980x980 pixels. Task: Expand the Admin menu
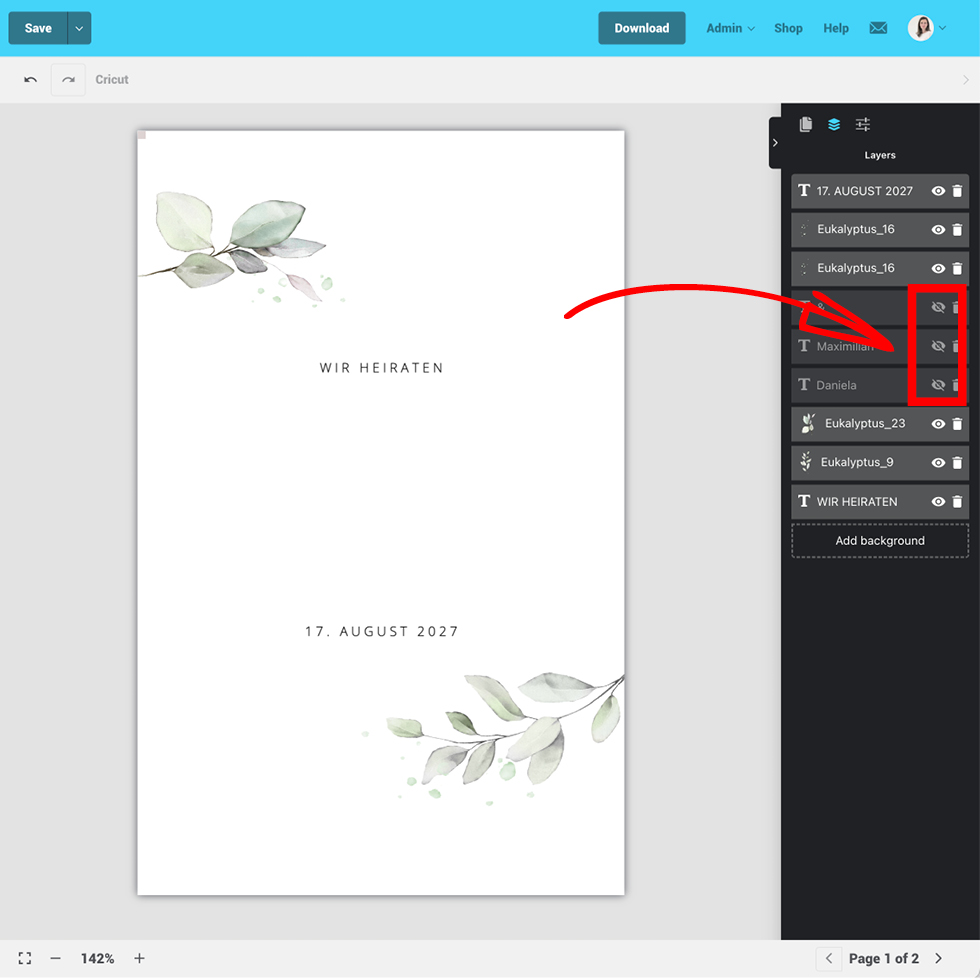(x=730, y=28)
